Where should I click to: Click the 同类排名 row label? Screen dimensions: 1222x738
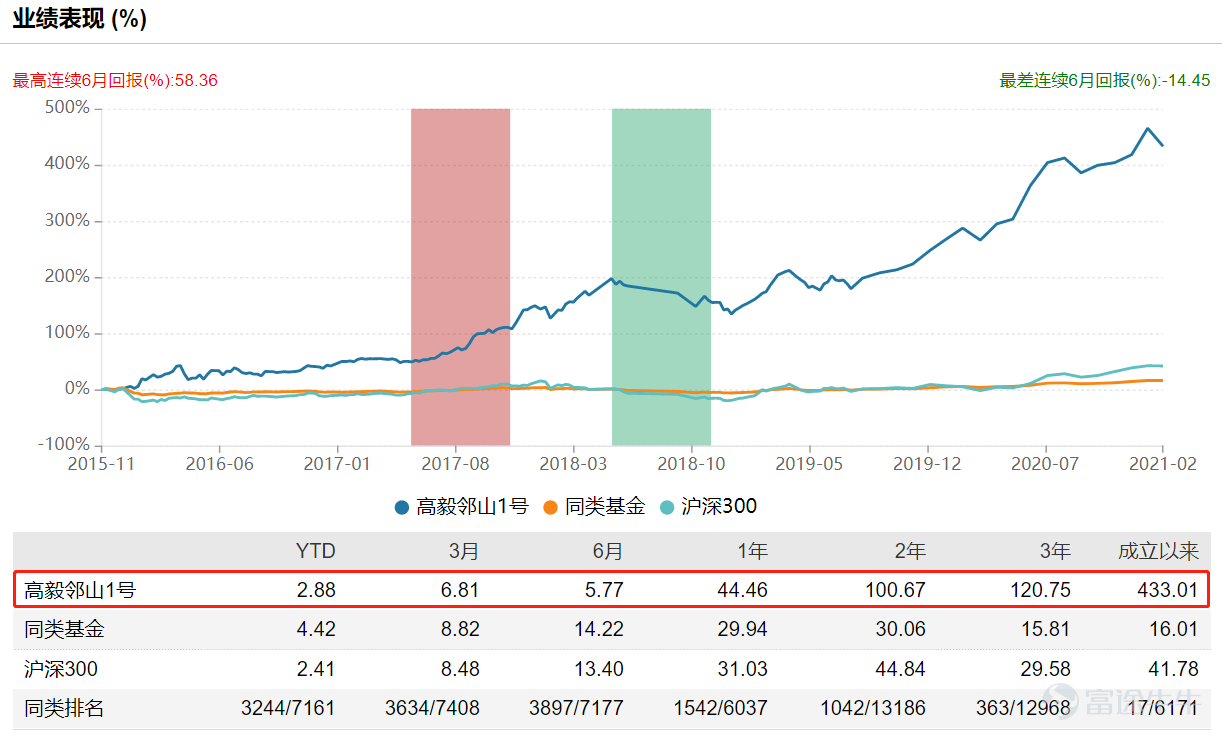coord(64,708)
